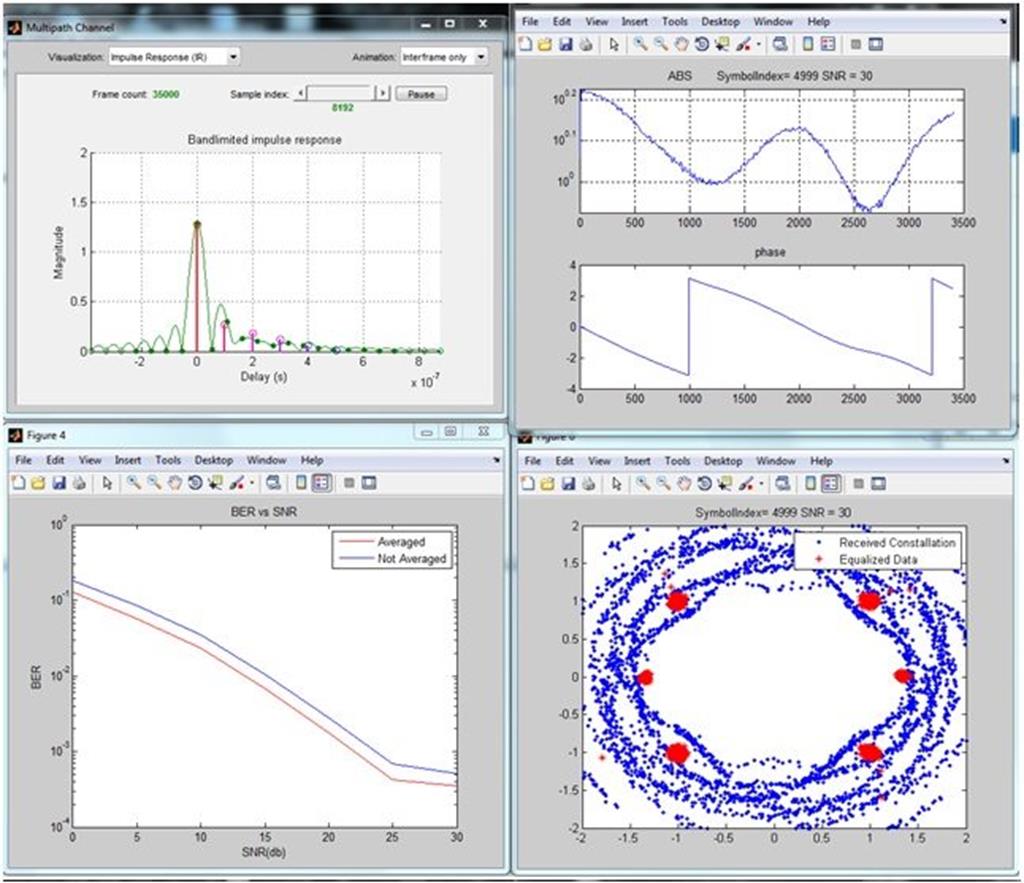Select the Brush/Select Data tool in Figure 4
The width and height of the screenshot is (1024, 883).
pos(237,483)
